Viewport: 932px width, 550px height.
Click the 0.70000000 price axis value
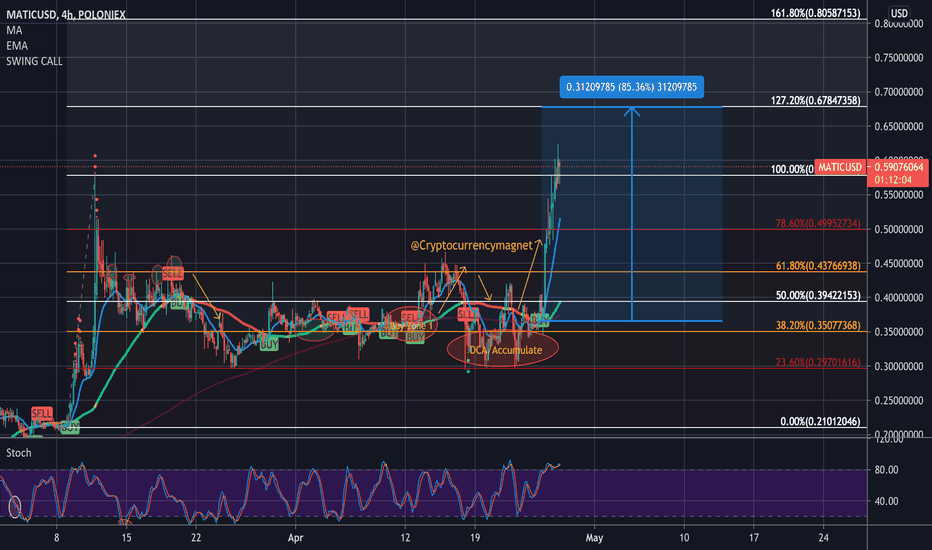(x=899, y=92)
